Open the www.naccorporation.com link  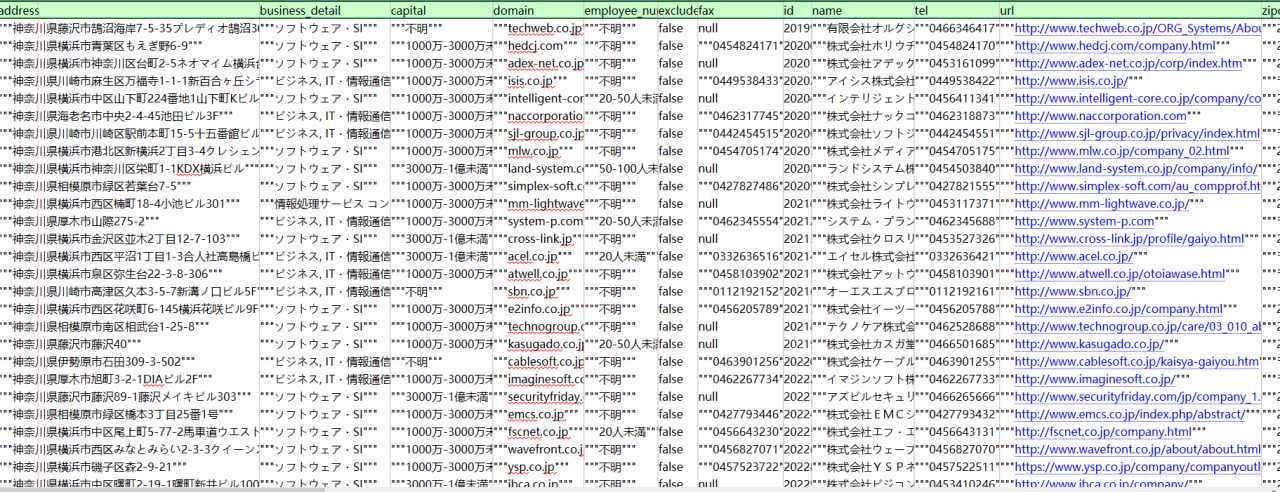click(1100, 116)
